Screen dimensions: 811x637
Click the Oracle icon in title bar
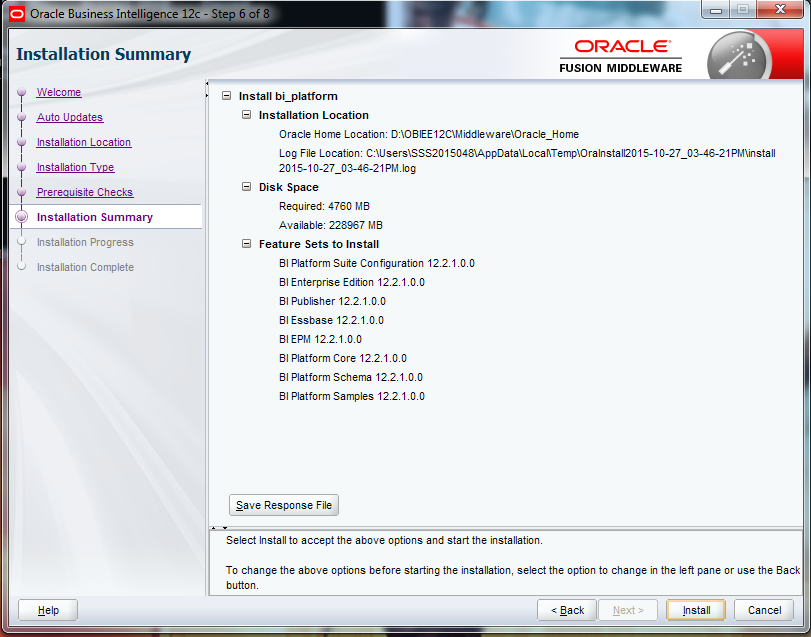click(17, 13)
